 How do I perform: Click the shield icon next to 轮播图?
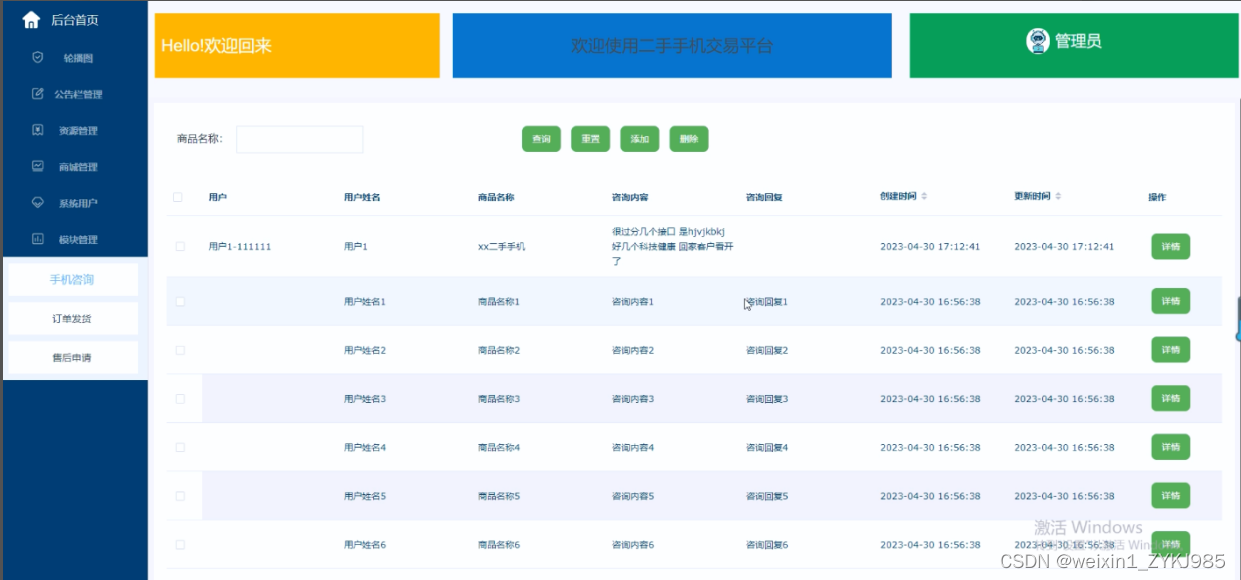pos(38,58)
